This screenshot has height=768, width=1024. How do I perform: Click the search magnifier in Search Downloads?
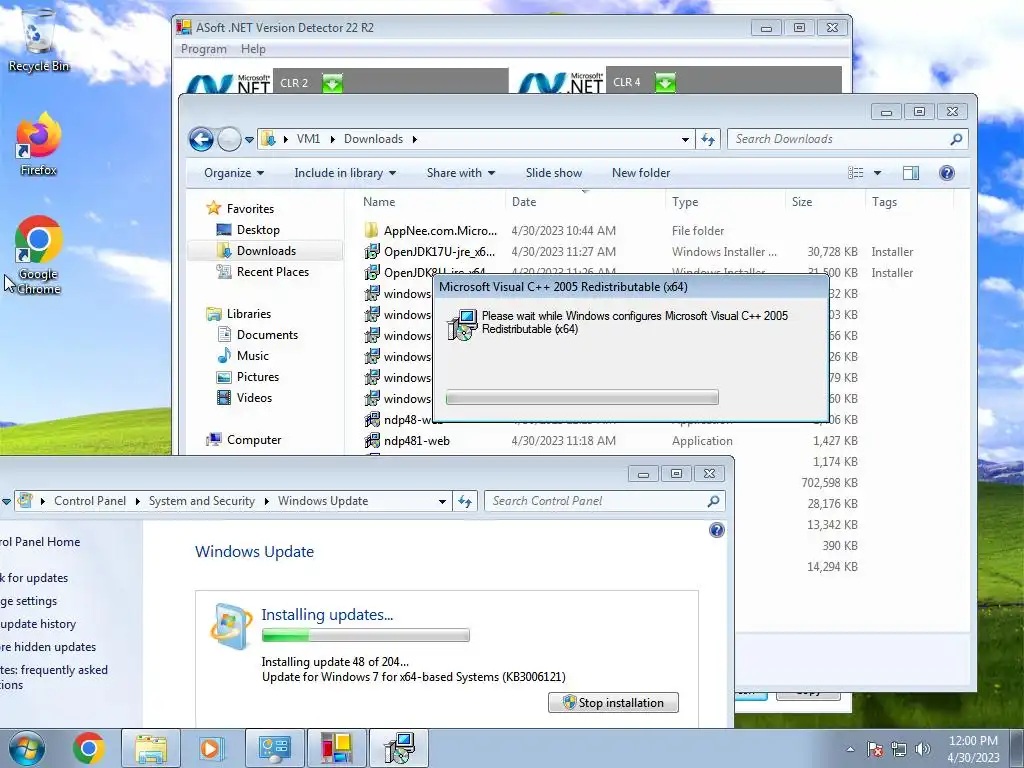coord(956,139)
